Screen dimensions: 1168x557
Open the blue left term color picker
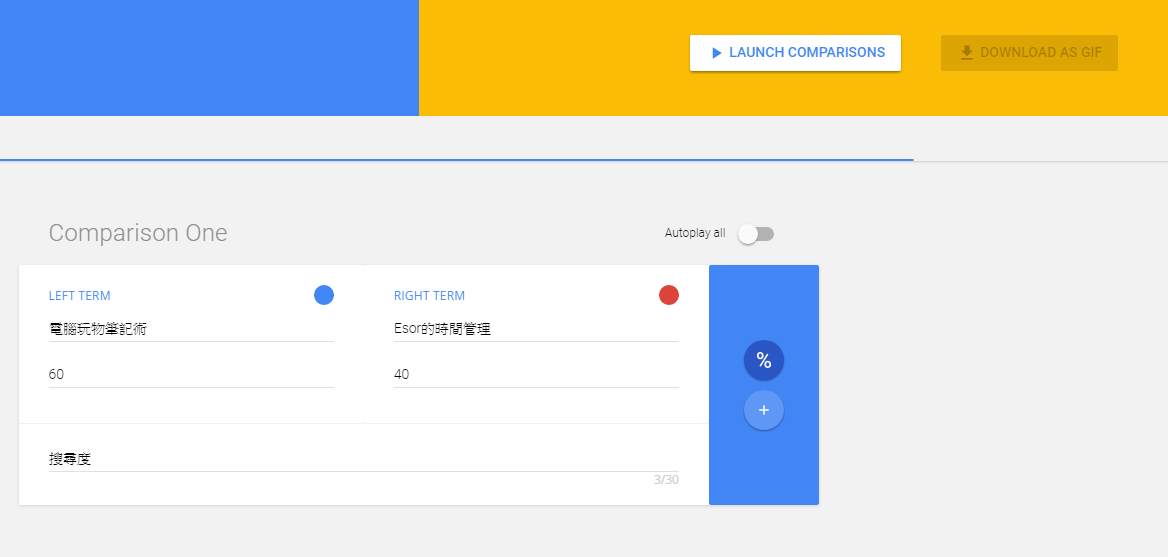[x=324, y=295]
